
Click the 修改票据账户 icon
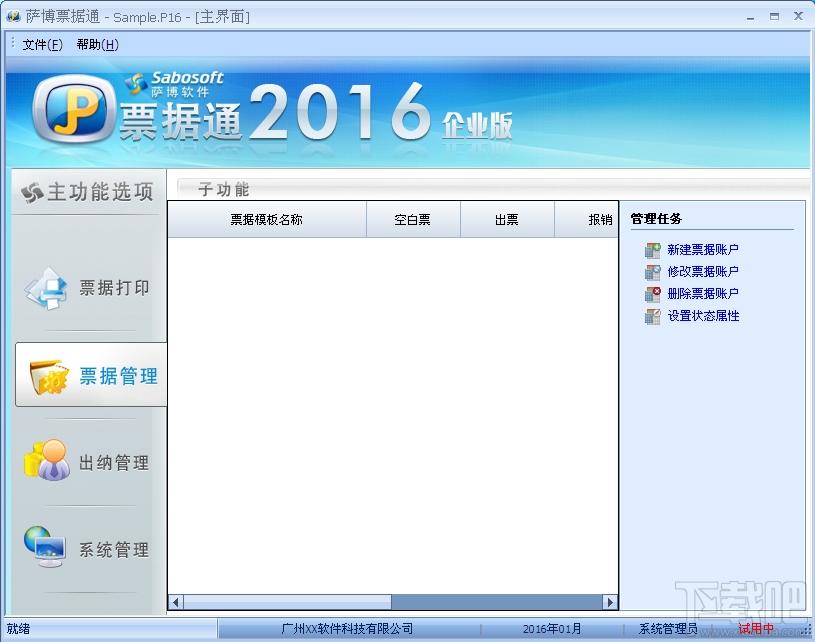pos(652,272)
